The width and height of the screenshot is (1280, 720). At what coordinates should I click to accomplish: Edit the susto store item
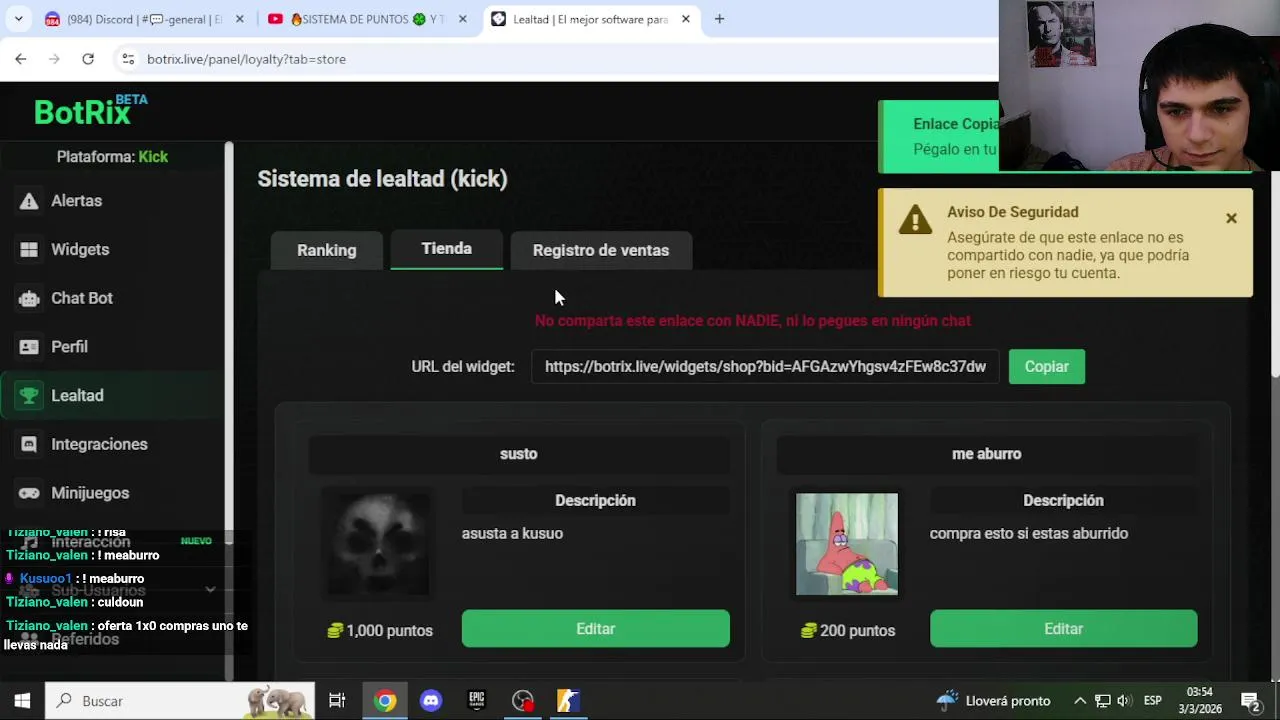pos(595,629)
